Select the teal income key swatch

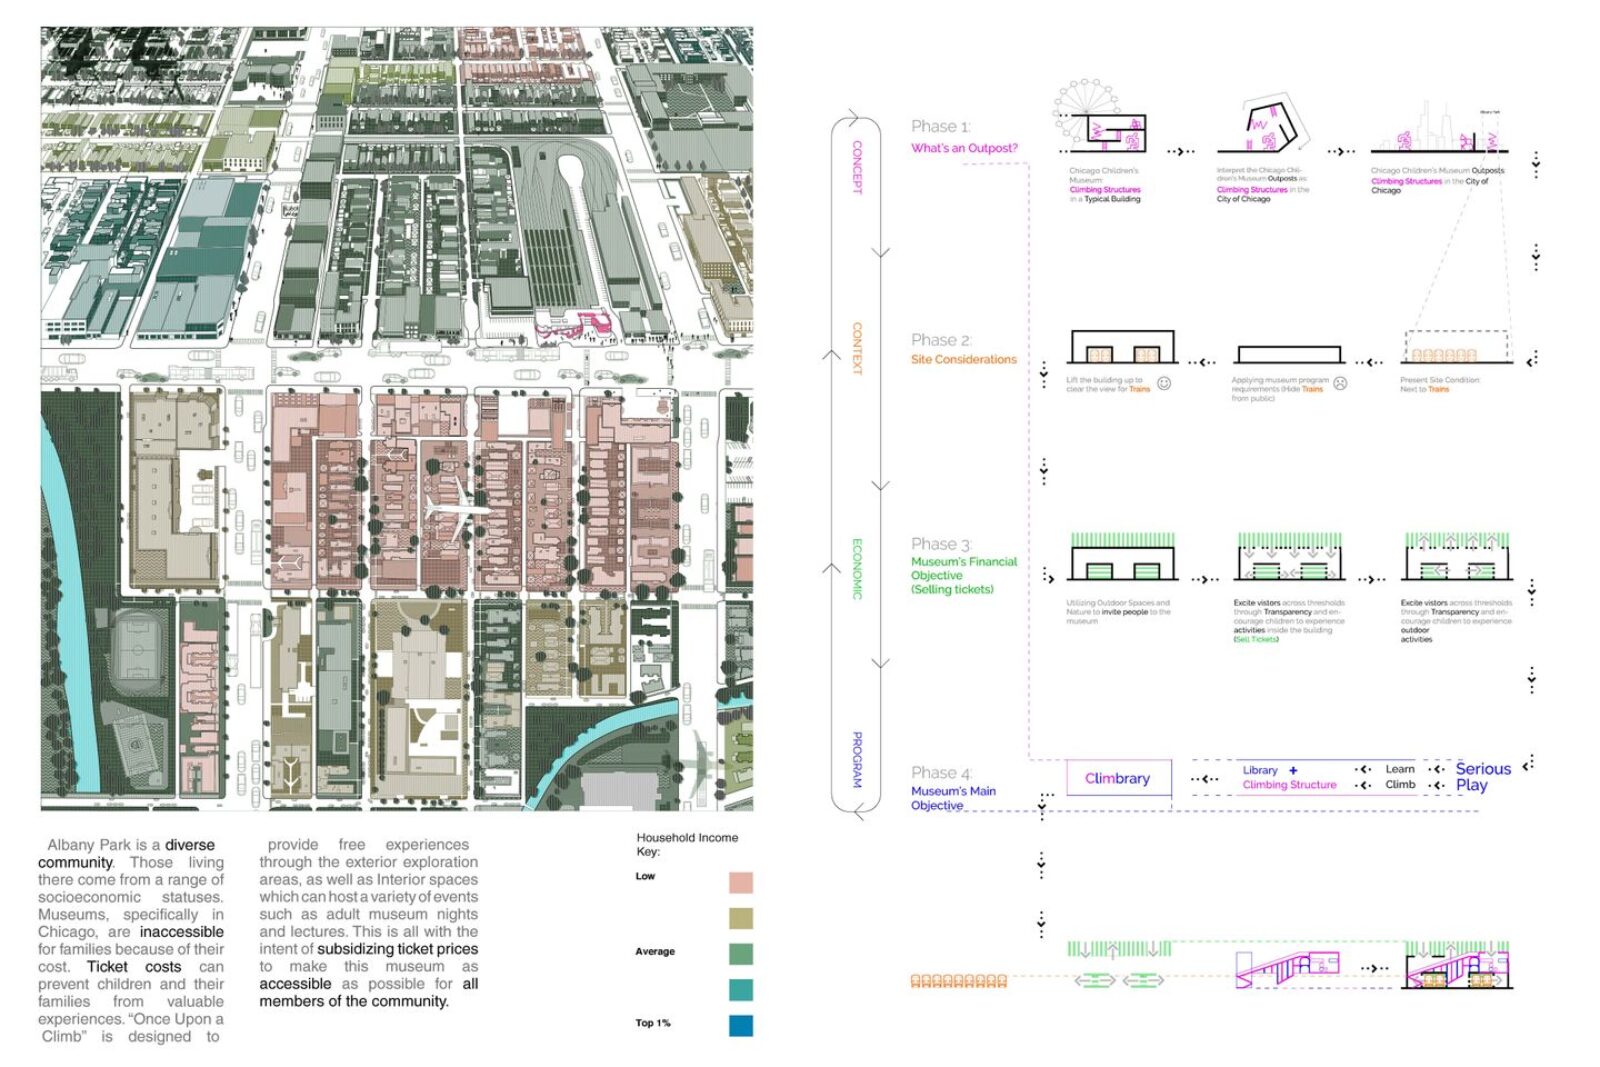[741, 990]
